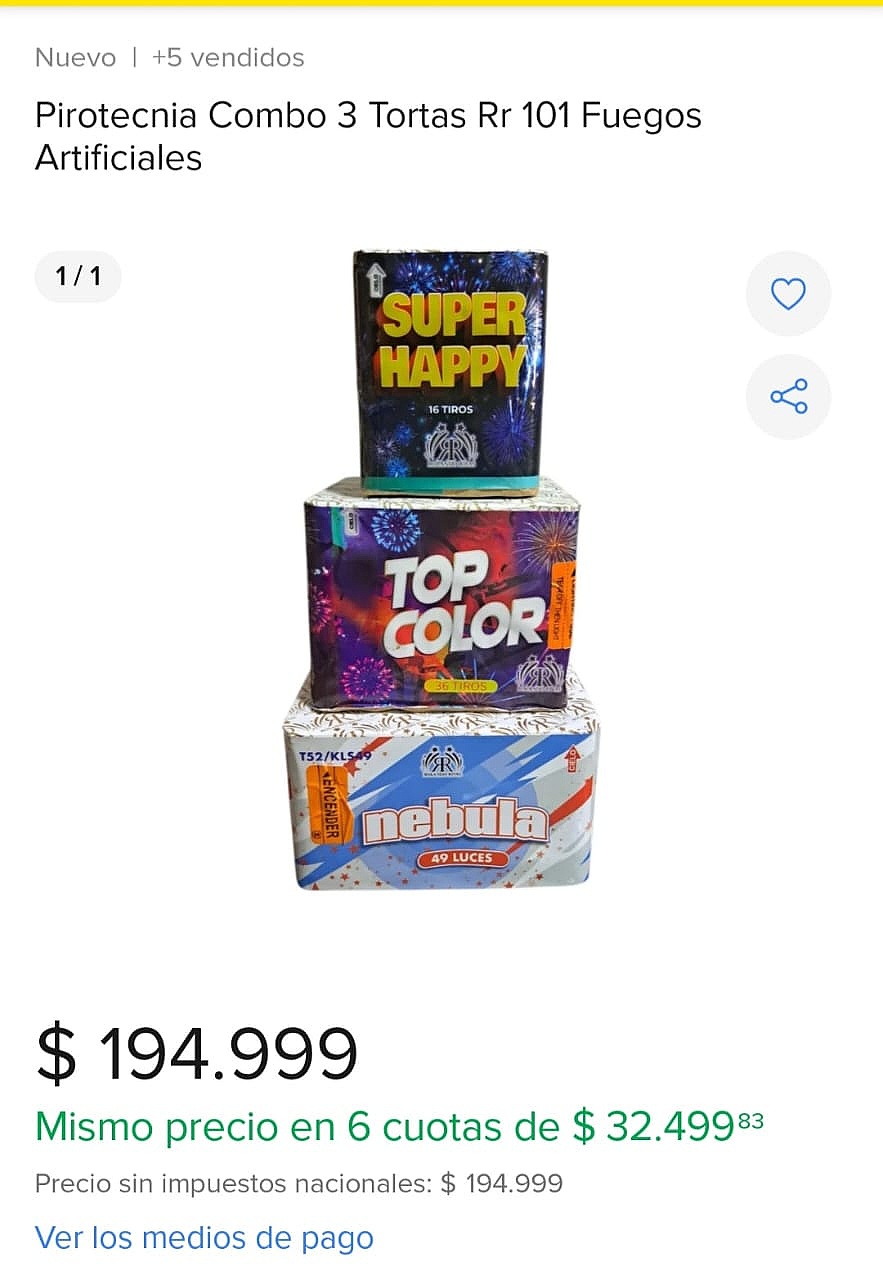Click the 1/1 image counter badge
Viewport: 883px width, 1280px height.
pyautogui.click(x=78, y=277)
